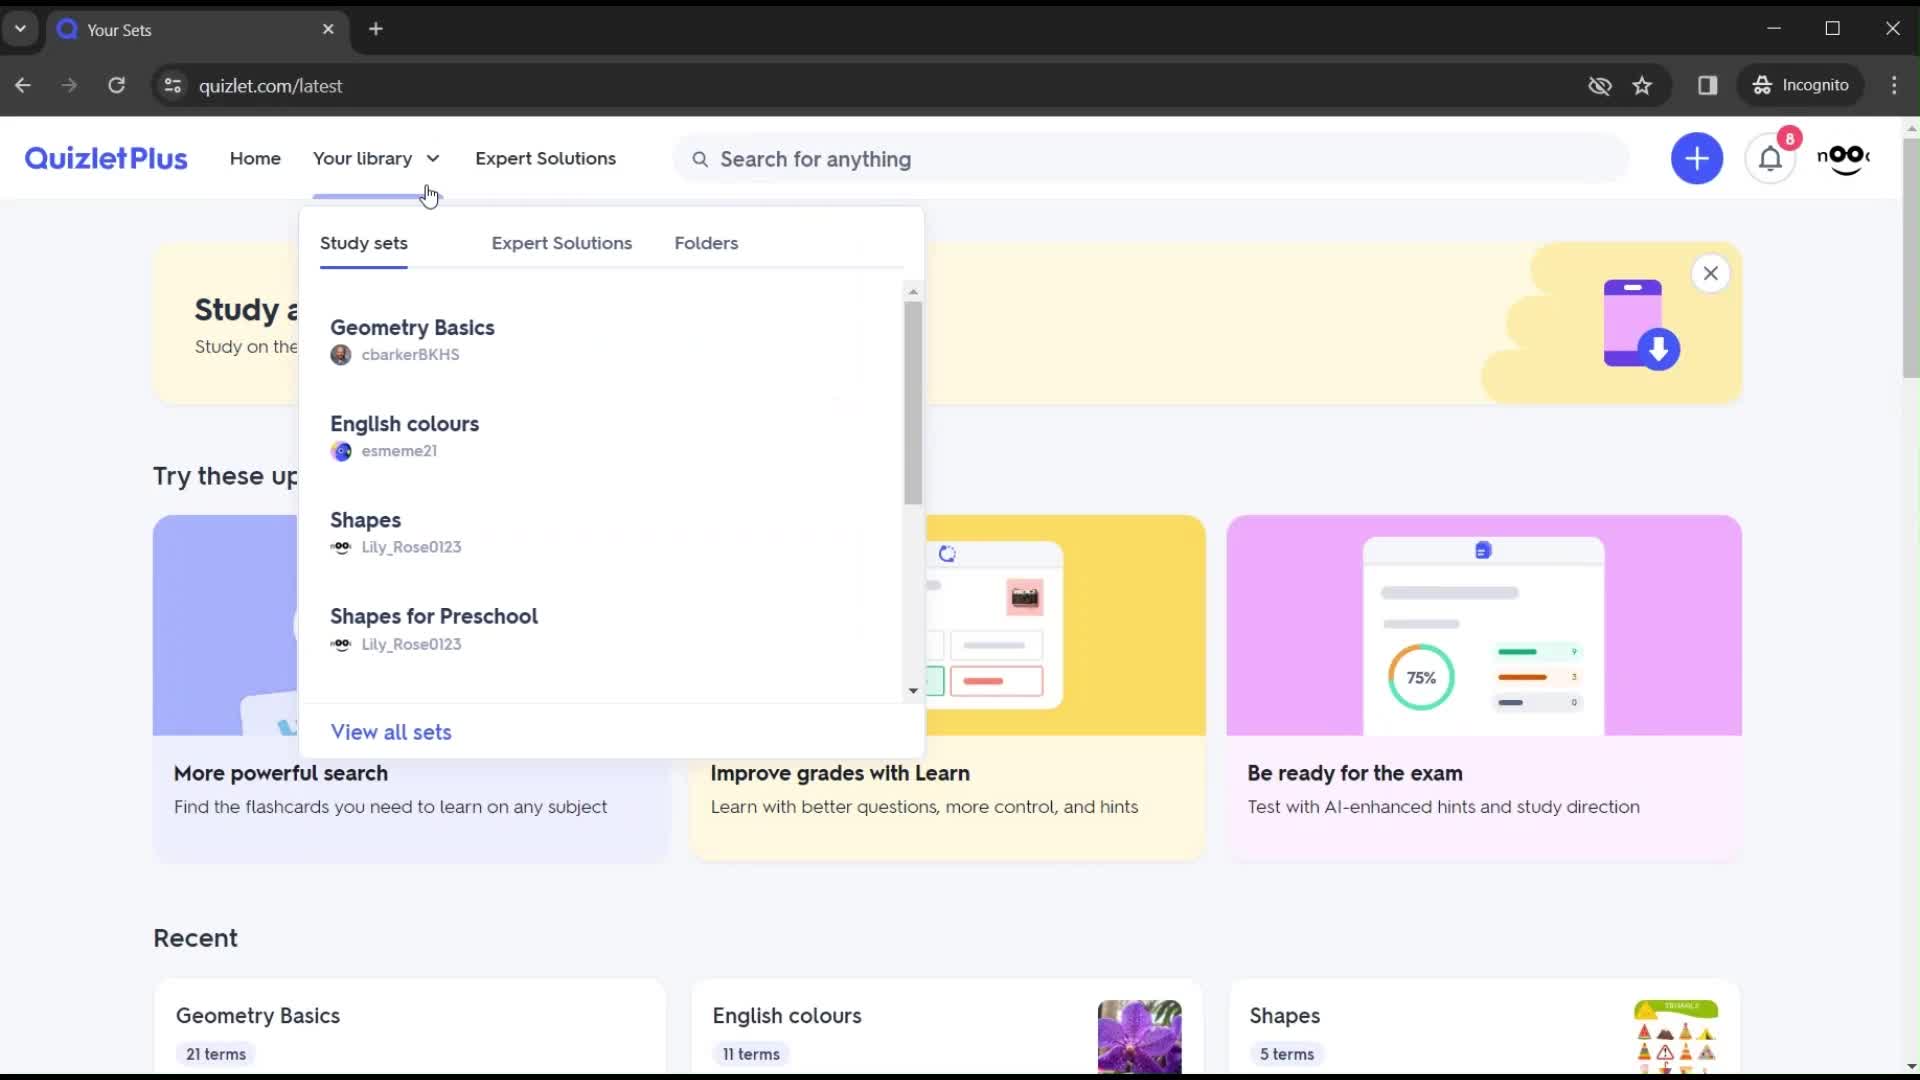Click the Incognito indicator
1920x1080 pixels.
[1800, 85]
